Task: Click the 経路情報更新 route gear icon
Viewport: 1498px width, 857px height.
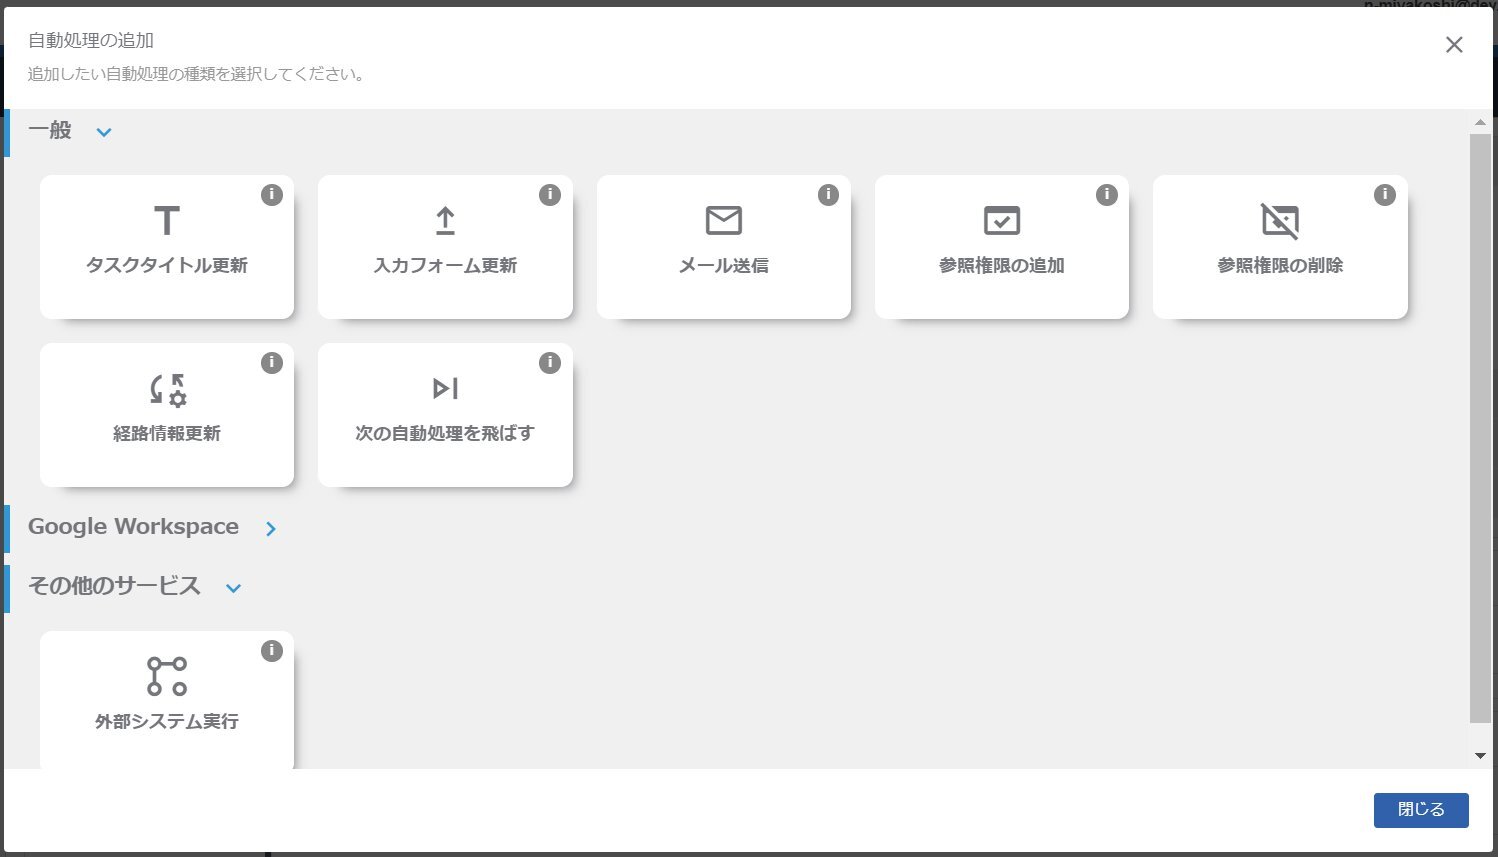Action: 167,389
